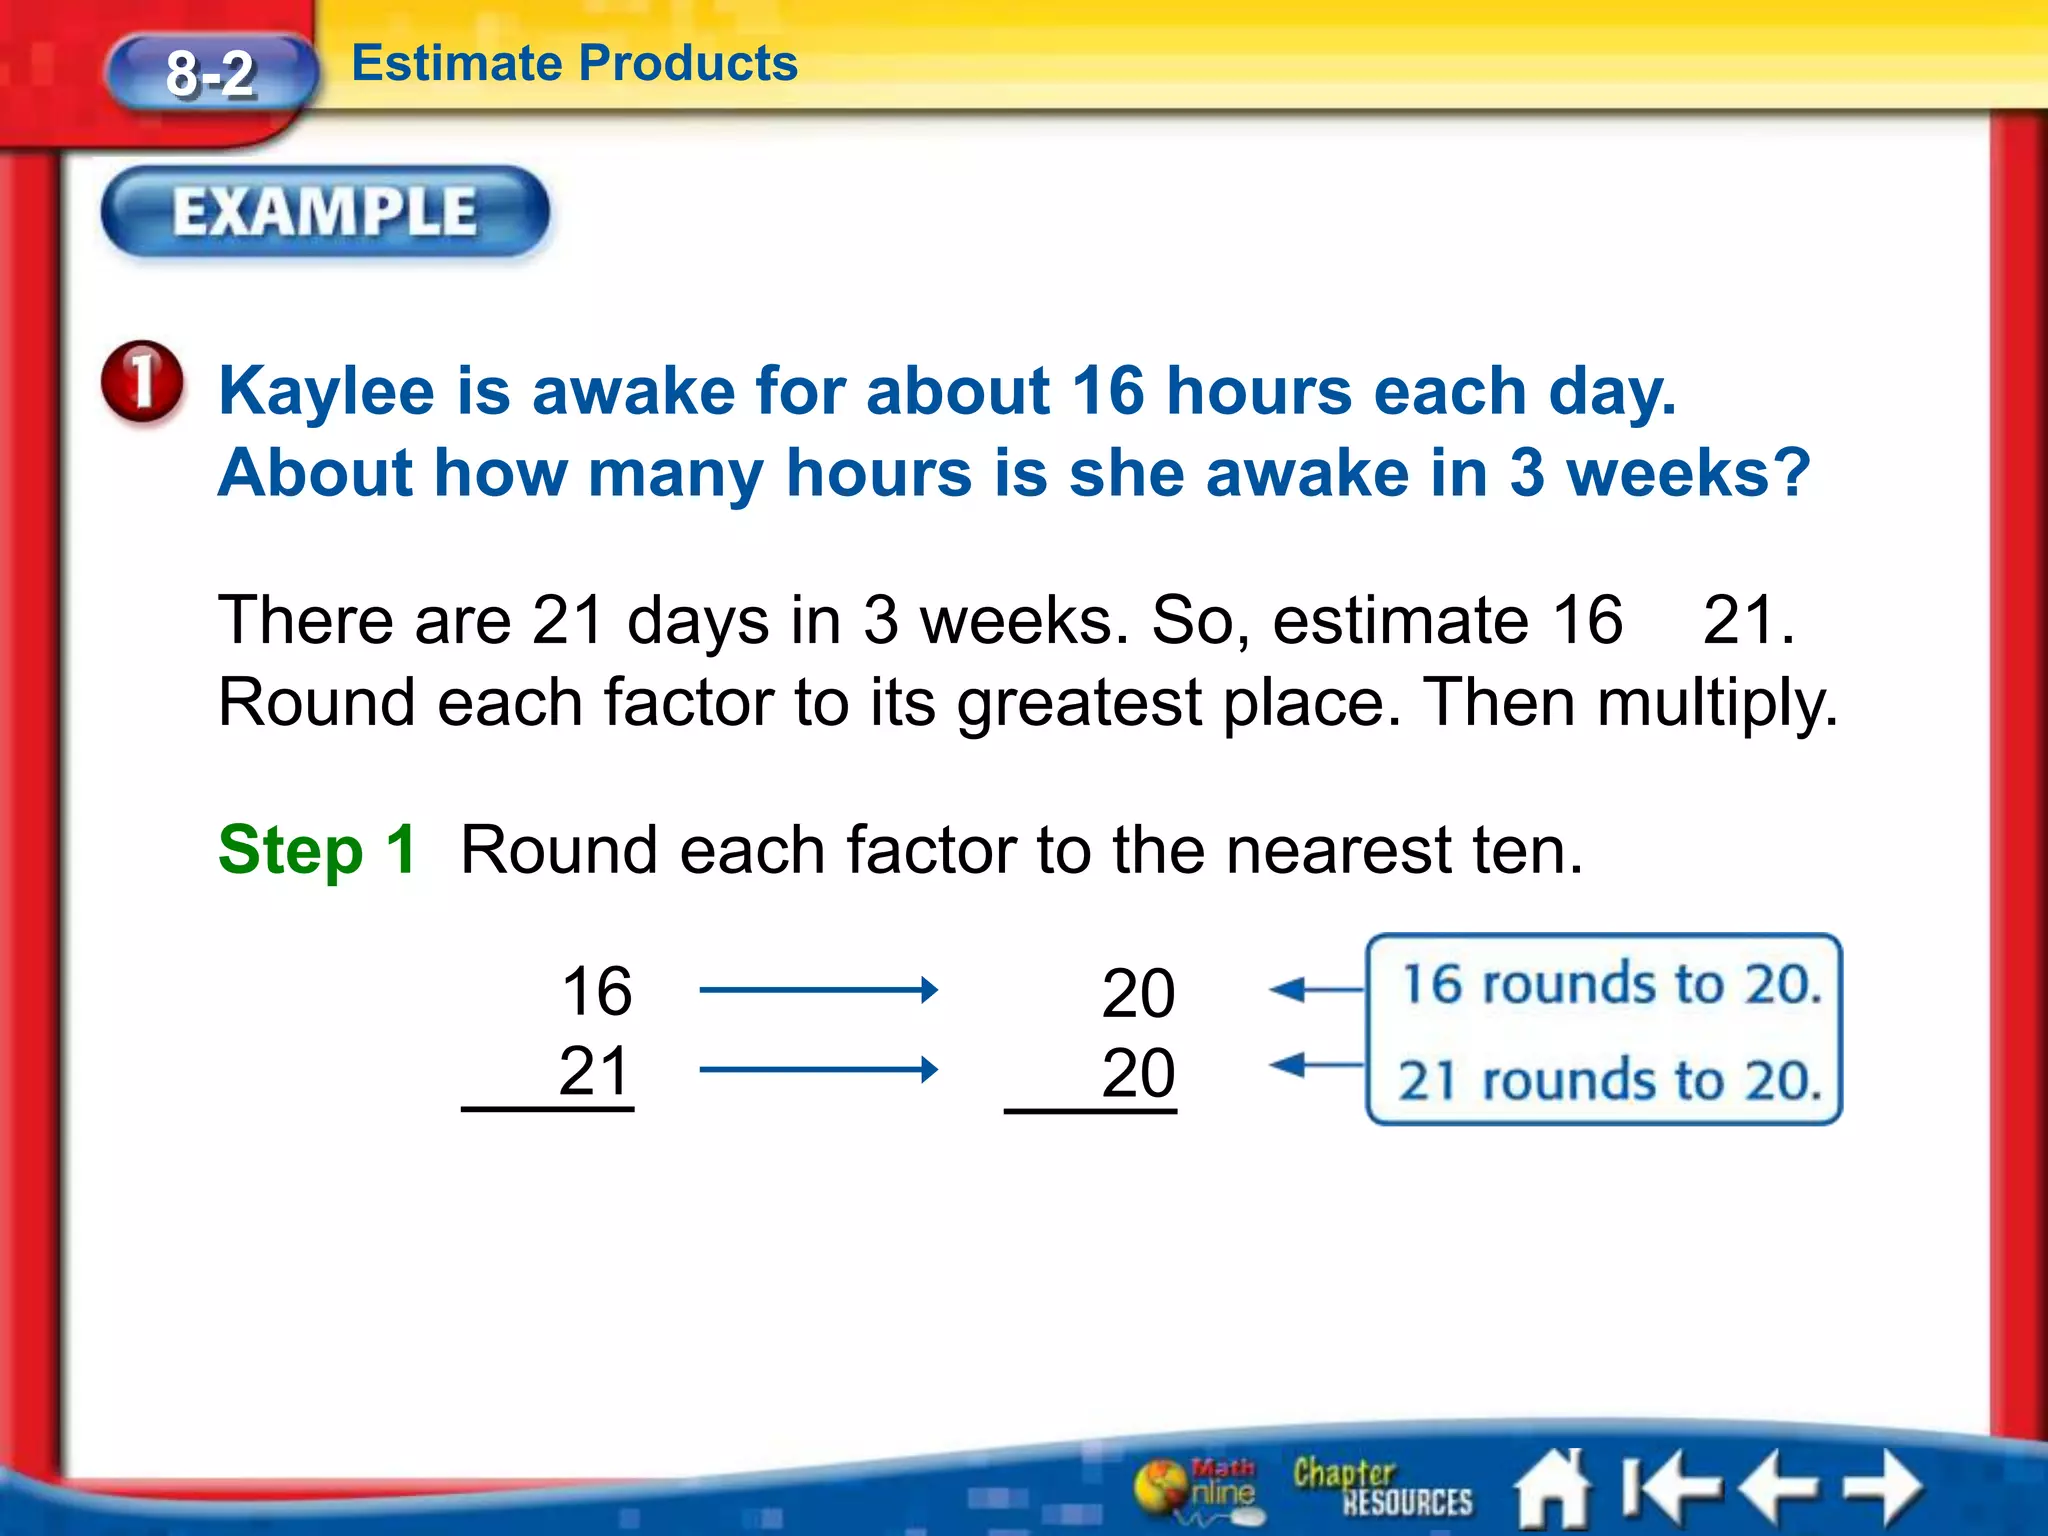Click the line 'Round each factor to its greatest place. Then multiply.'
Viewport: 2048px width, 1536px height.
tap(1028, 704)
